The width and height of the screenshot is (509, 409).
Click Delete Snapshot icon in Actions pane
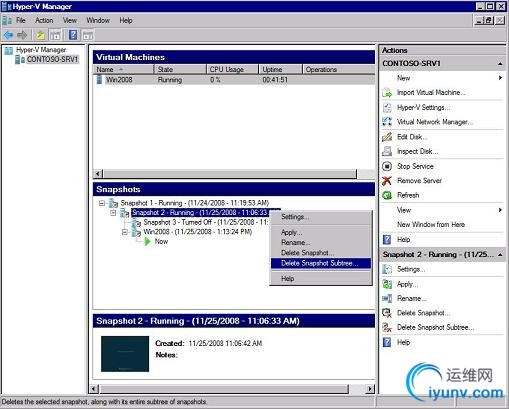(x=387, y=313)
